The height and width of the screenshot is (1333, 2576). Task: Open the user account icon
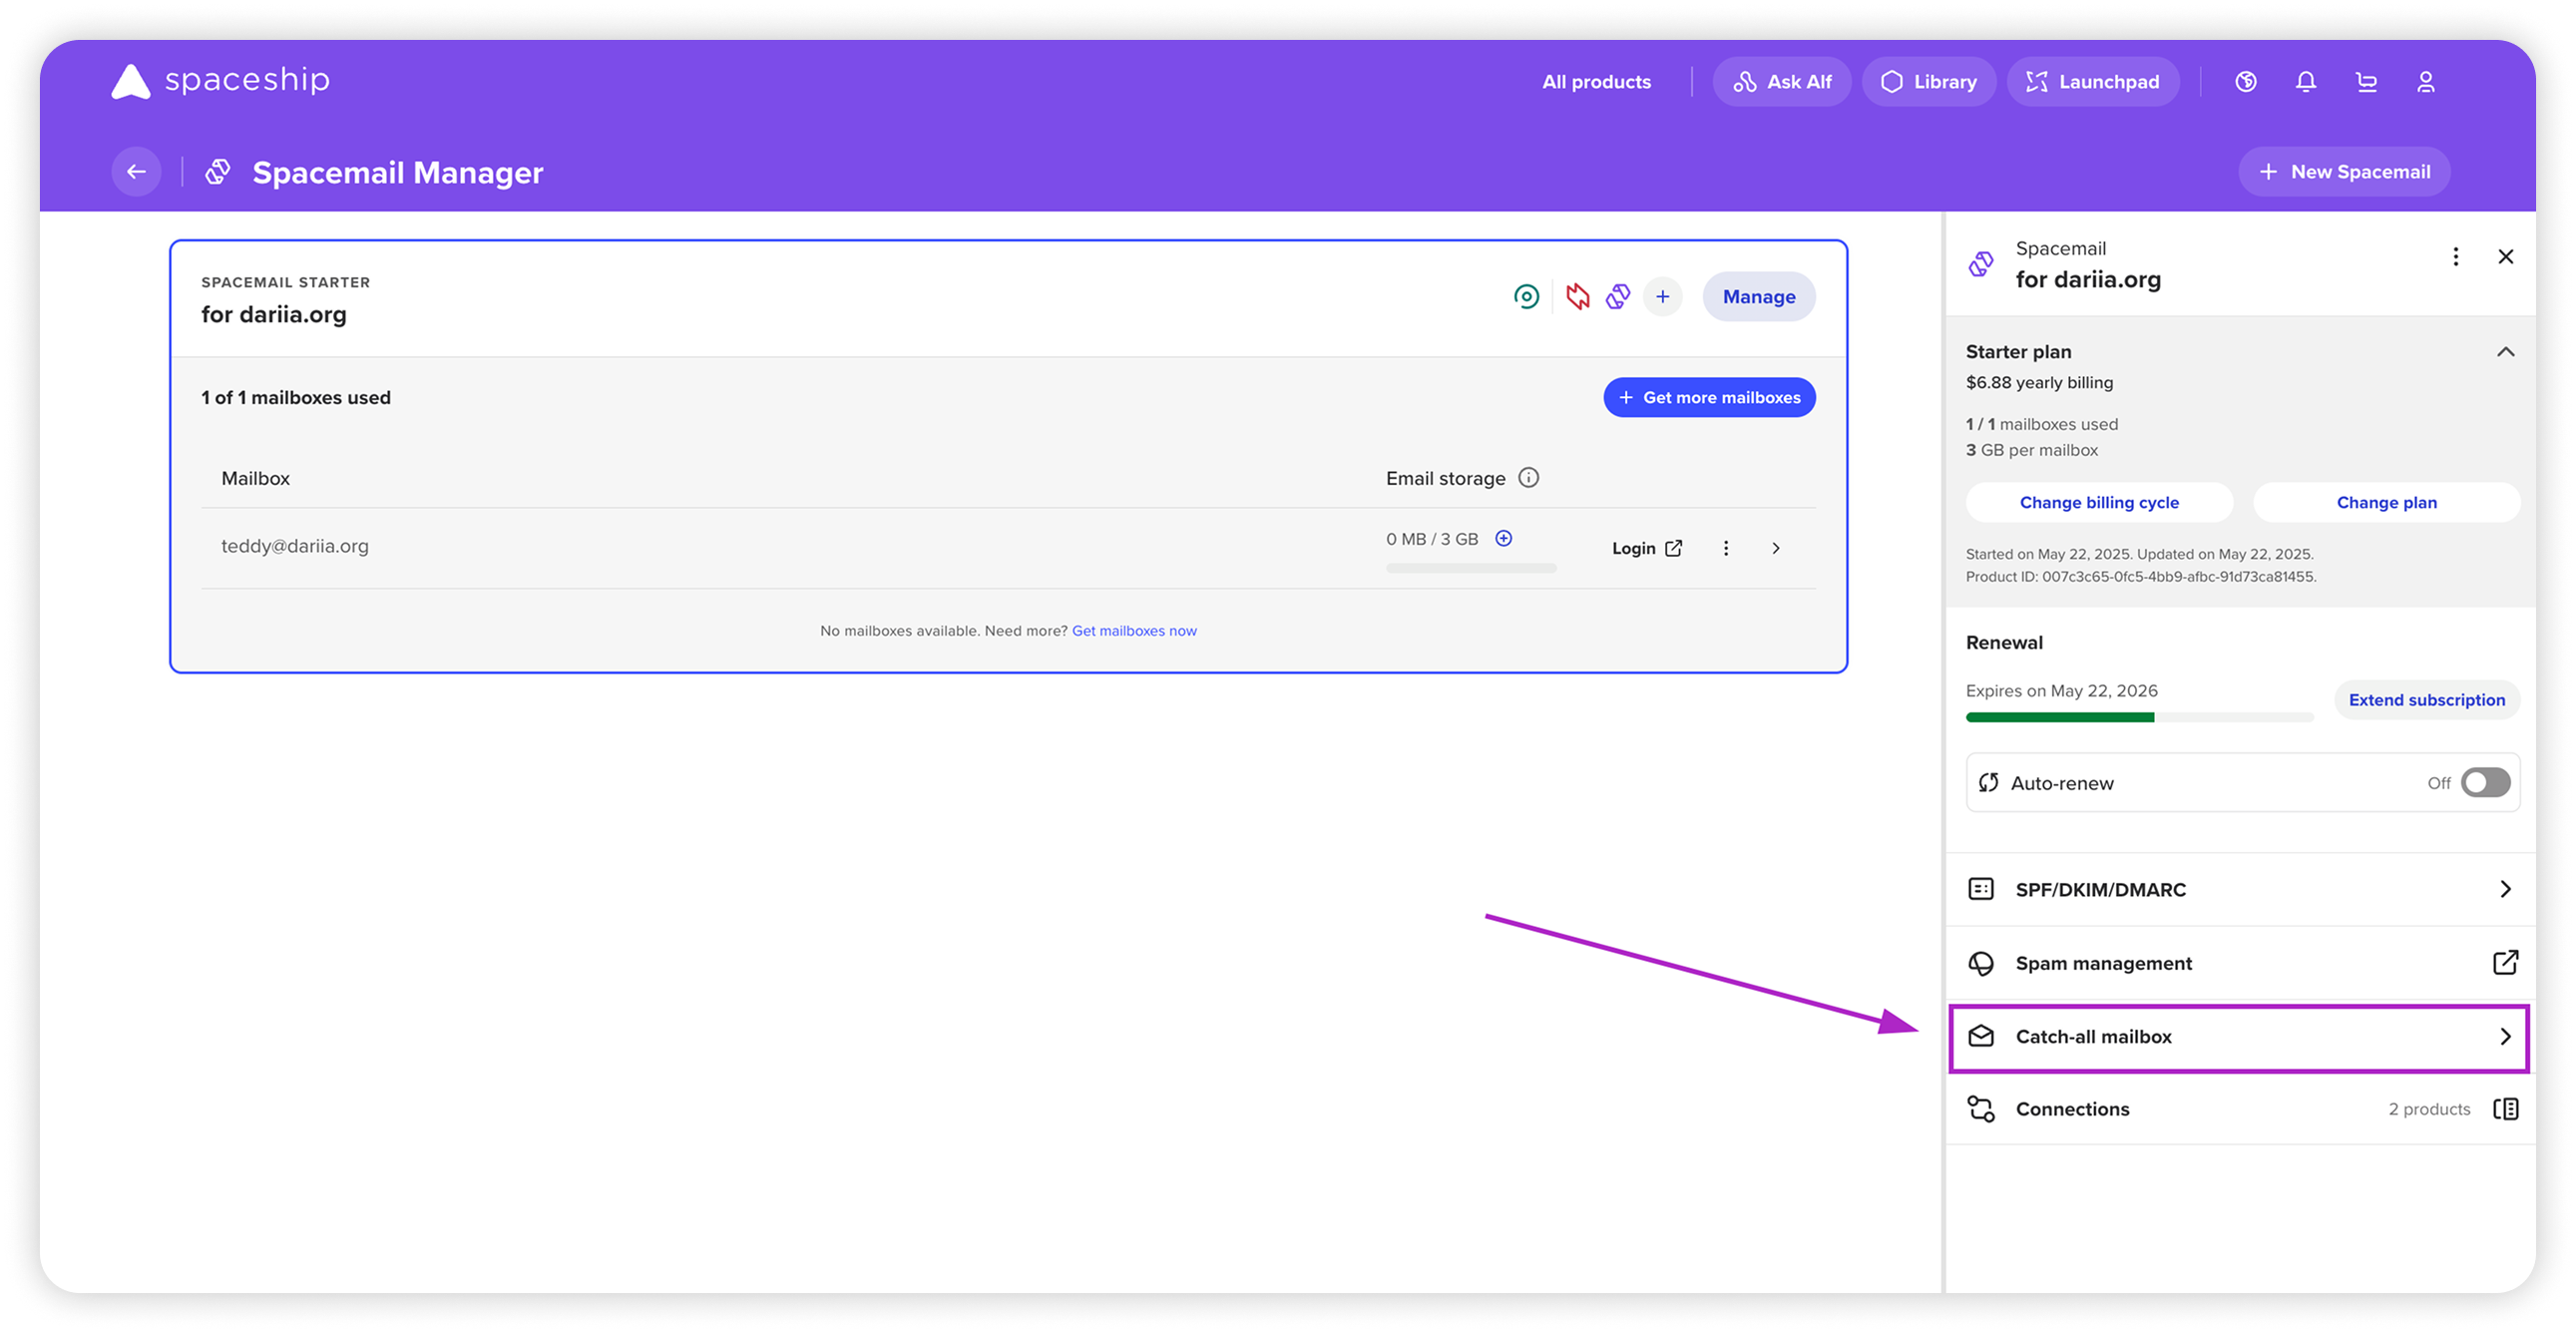pyautogui.click(x=2426, y=82)
